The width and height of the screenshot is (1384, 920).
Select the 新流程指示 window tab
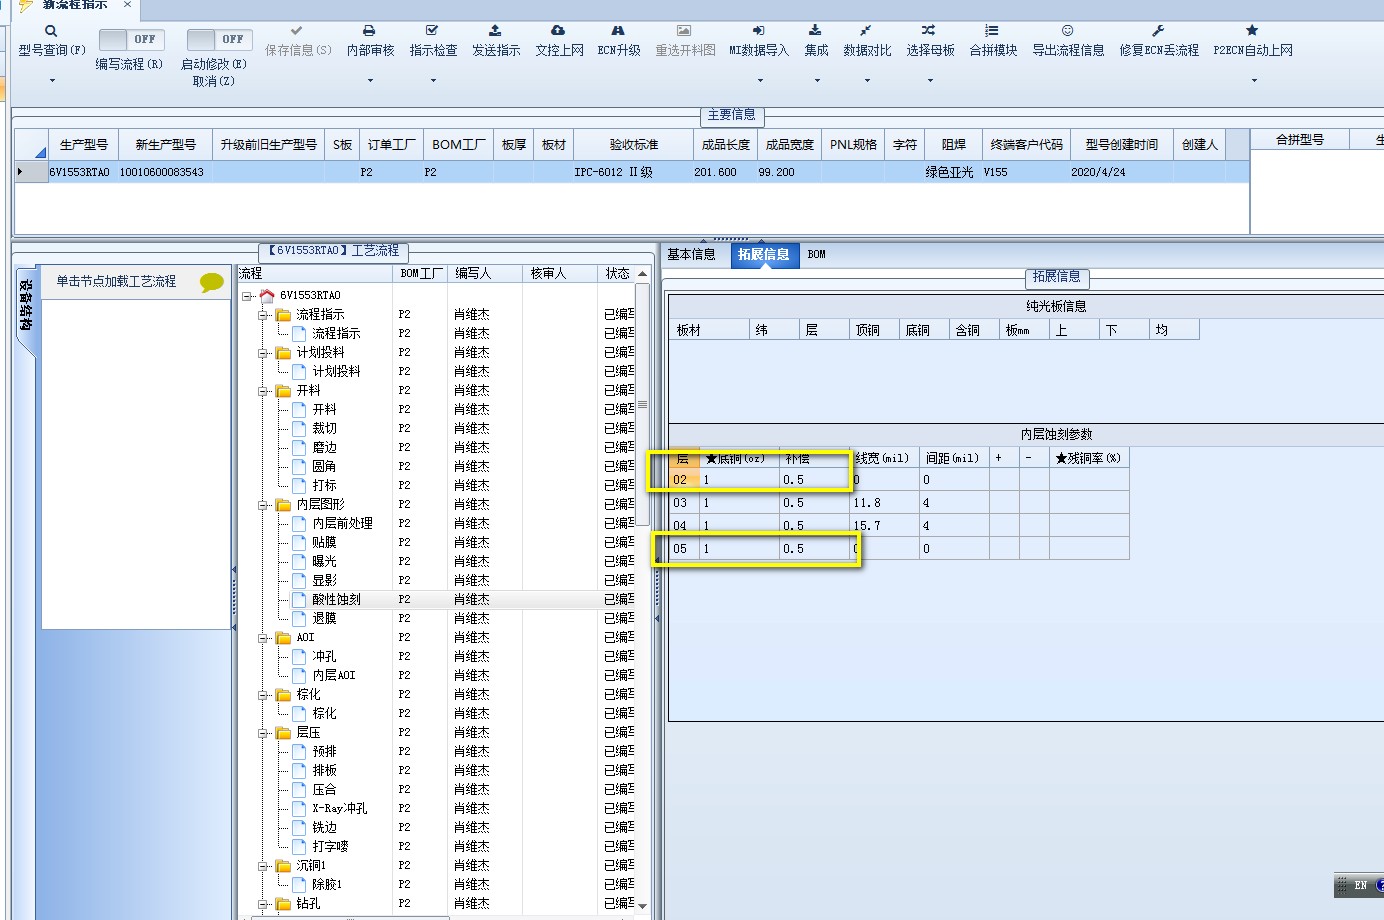[x=75, y=5]
